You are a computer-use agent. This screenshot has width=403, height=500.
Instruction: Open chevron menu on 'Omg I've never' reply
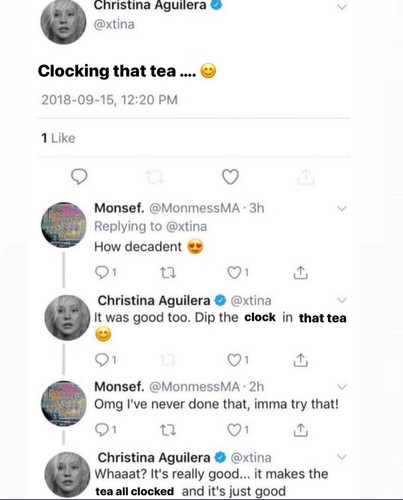[x=342, y=387]
